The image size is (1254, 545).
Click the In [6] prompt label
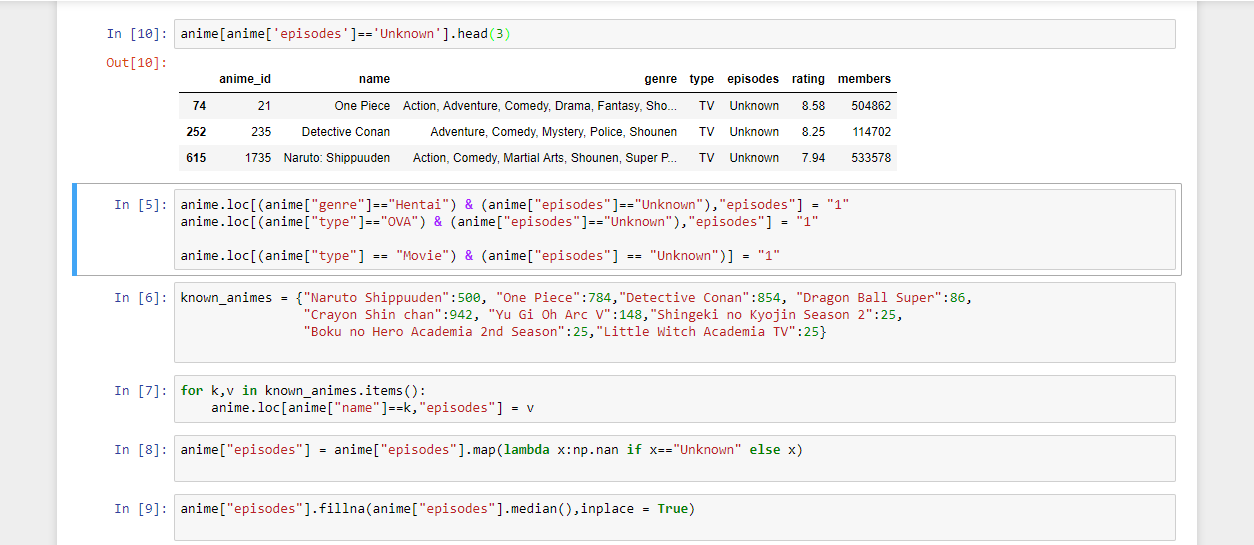pos(141,297)
